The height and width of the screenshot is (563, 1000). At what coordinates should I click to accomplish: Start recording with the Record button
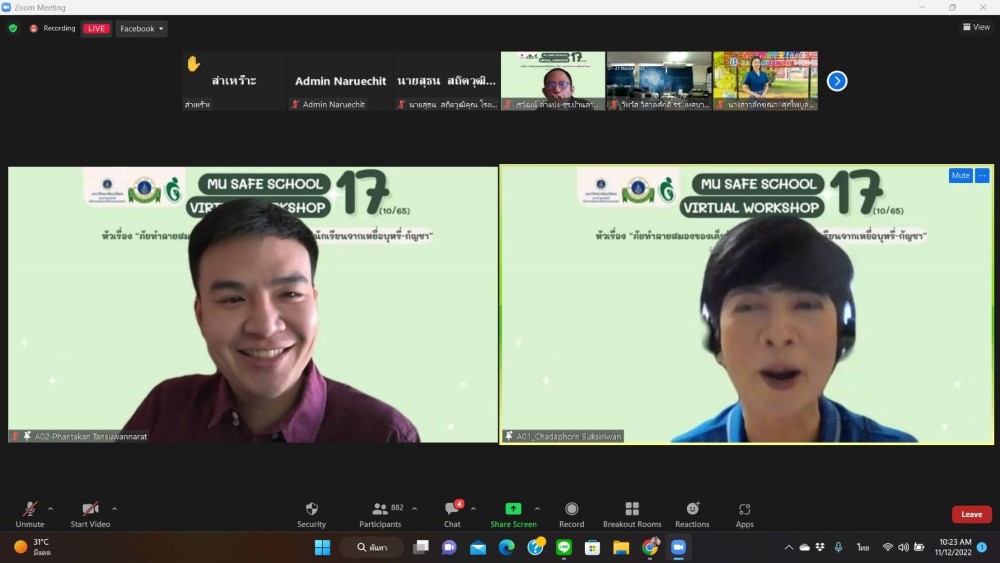[571, 509]
